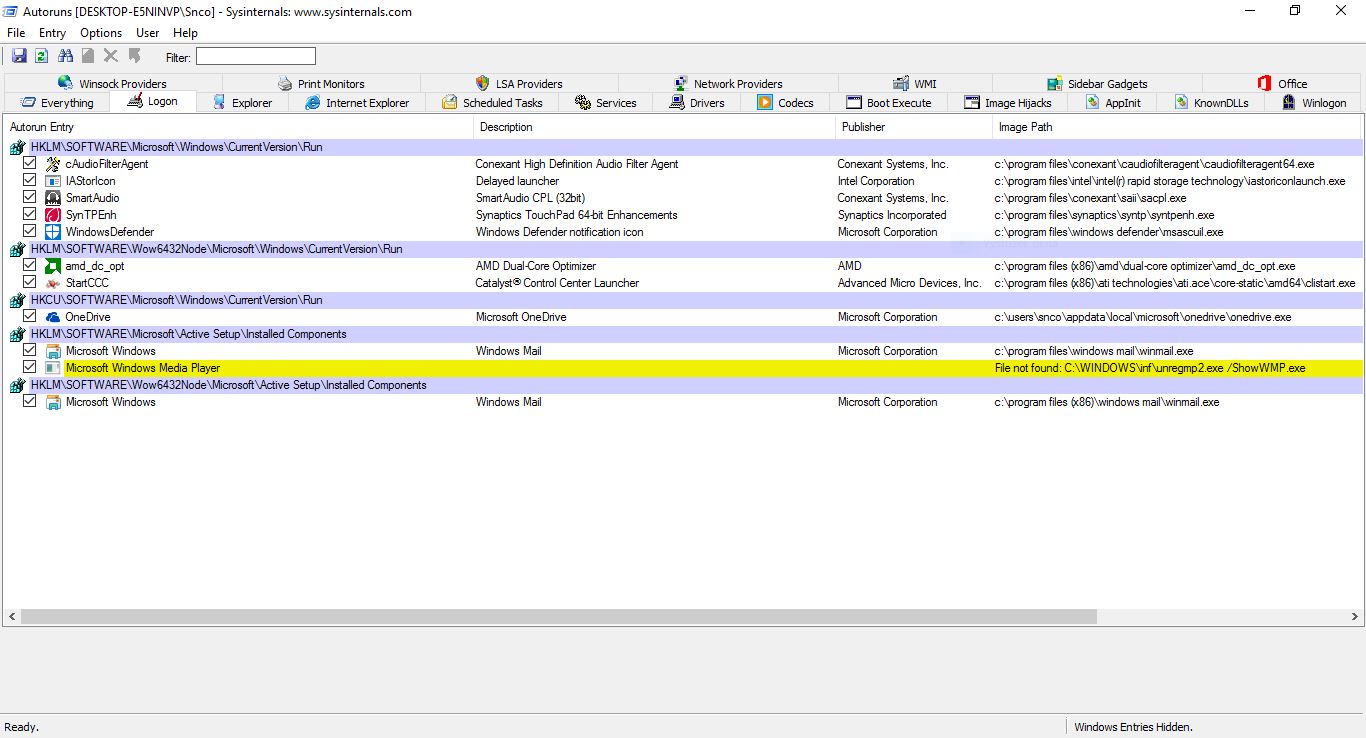Open the User menu

click(x=148, y=33)
